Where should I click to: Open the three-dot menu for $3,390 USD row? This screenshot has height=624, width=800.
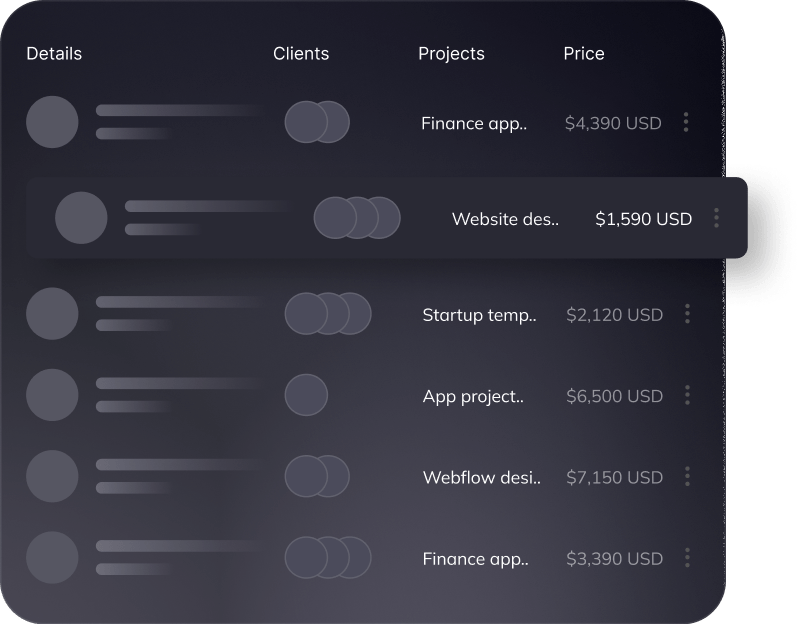687,558
